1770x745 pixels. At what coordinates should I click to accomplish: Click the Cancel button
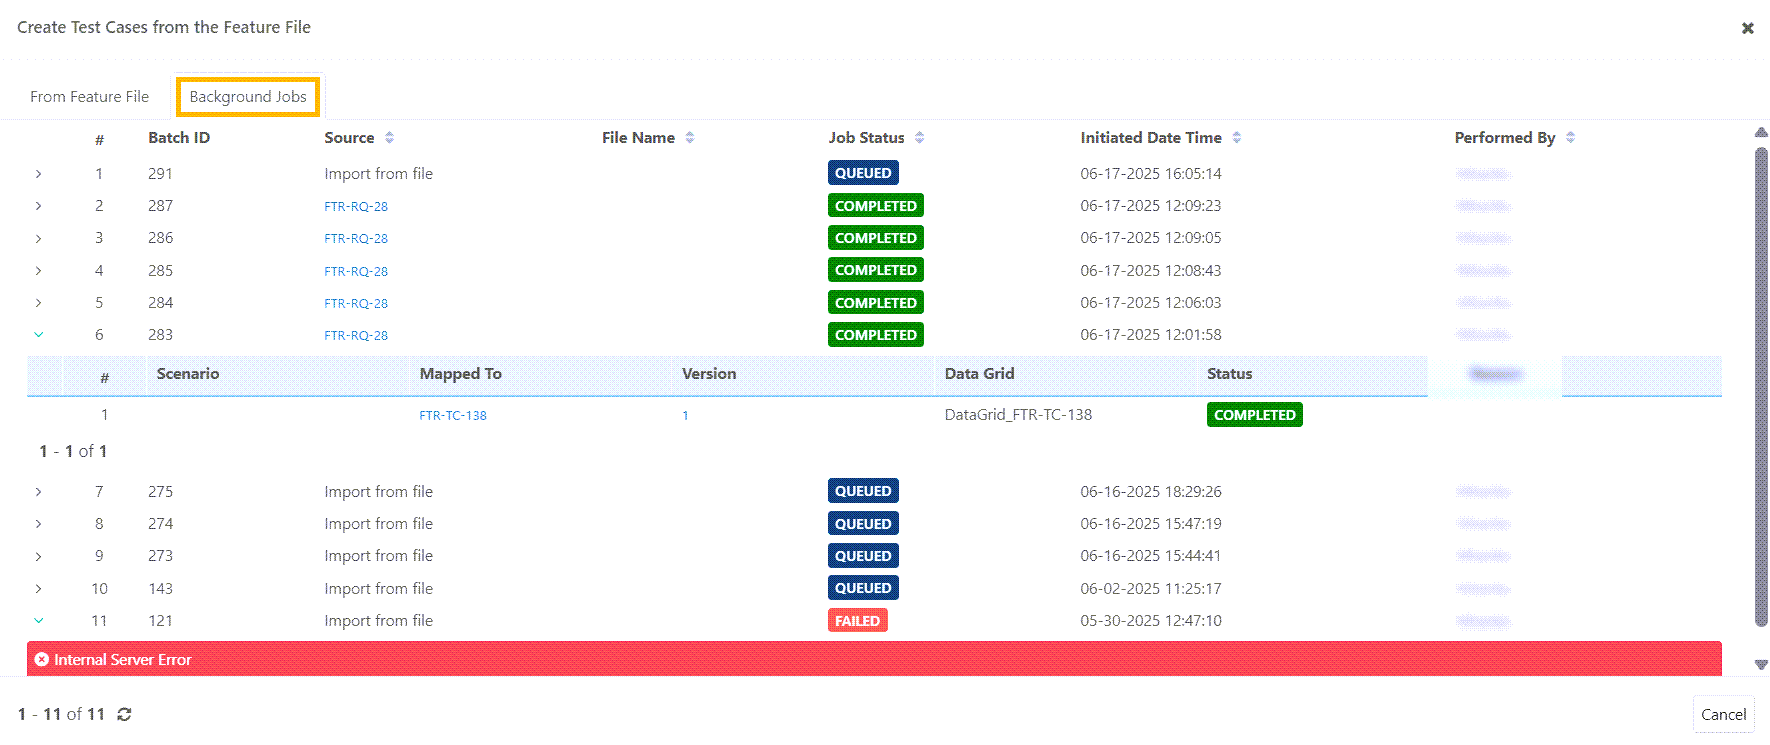pos(1723,714)
